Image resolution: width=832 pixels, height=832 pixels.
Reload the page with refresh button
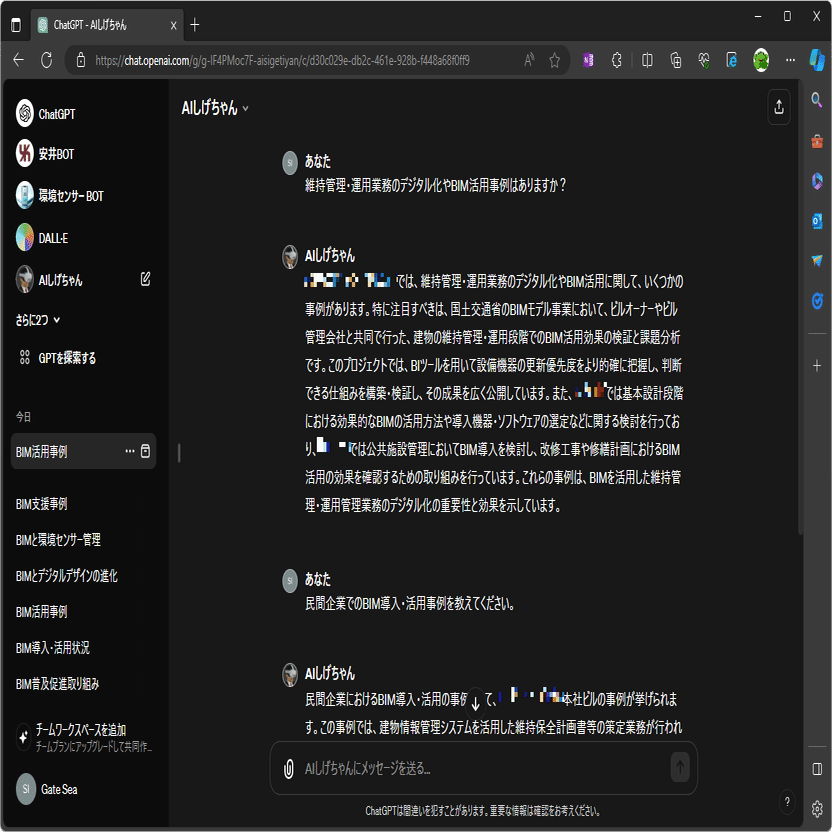click(47, 60)
